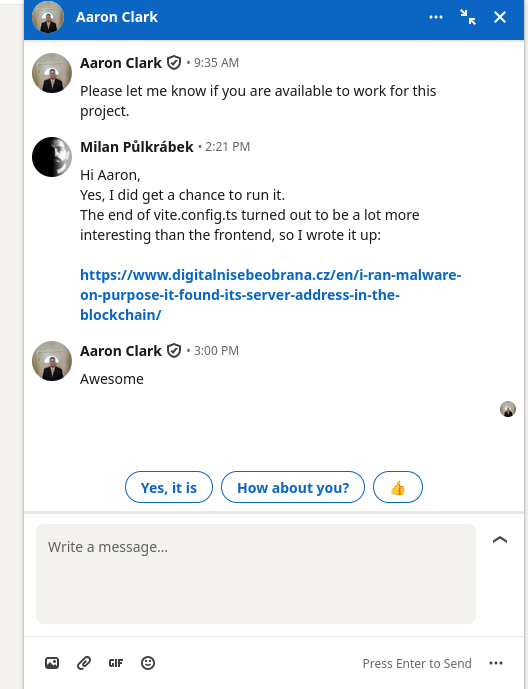Open Milan Půlkrábek's name link in message
The width and height of the screenshot is (528, 689).
pyautogui.click(x=137, y=147)
